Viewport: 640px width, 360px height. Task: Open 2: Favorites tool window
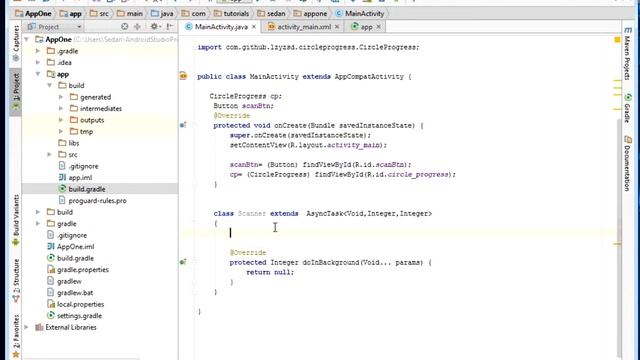[16, 336]
